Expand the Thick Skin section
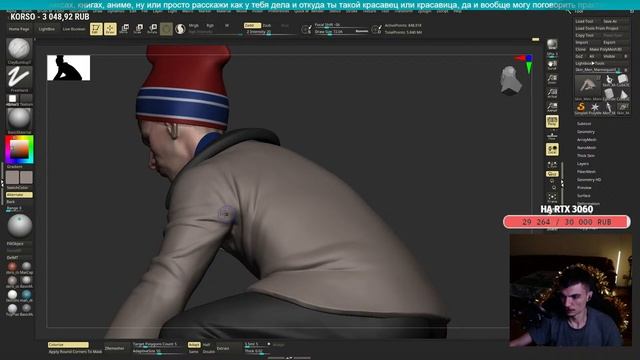 586,156
